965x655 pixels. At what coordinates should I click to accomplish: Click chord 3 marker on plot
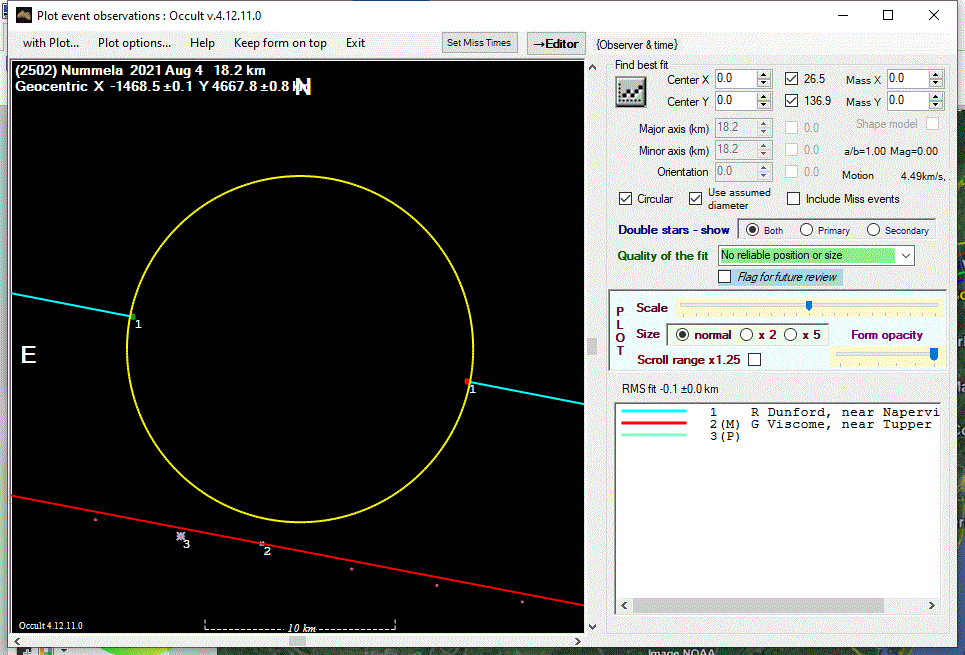[181, 537]
